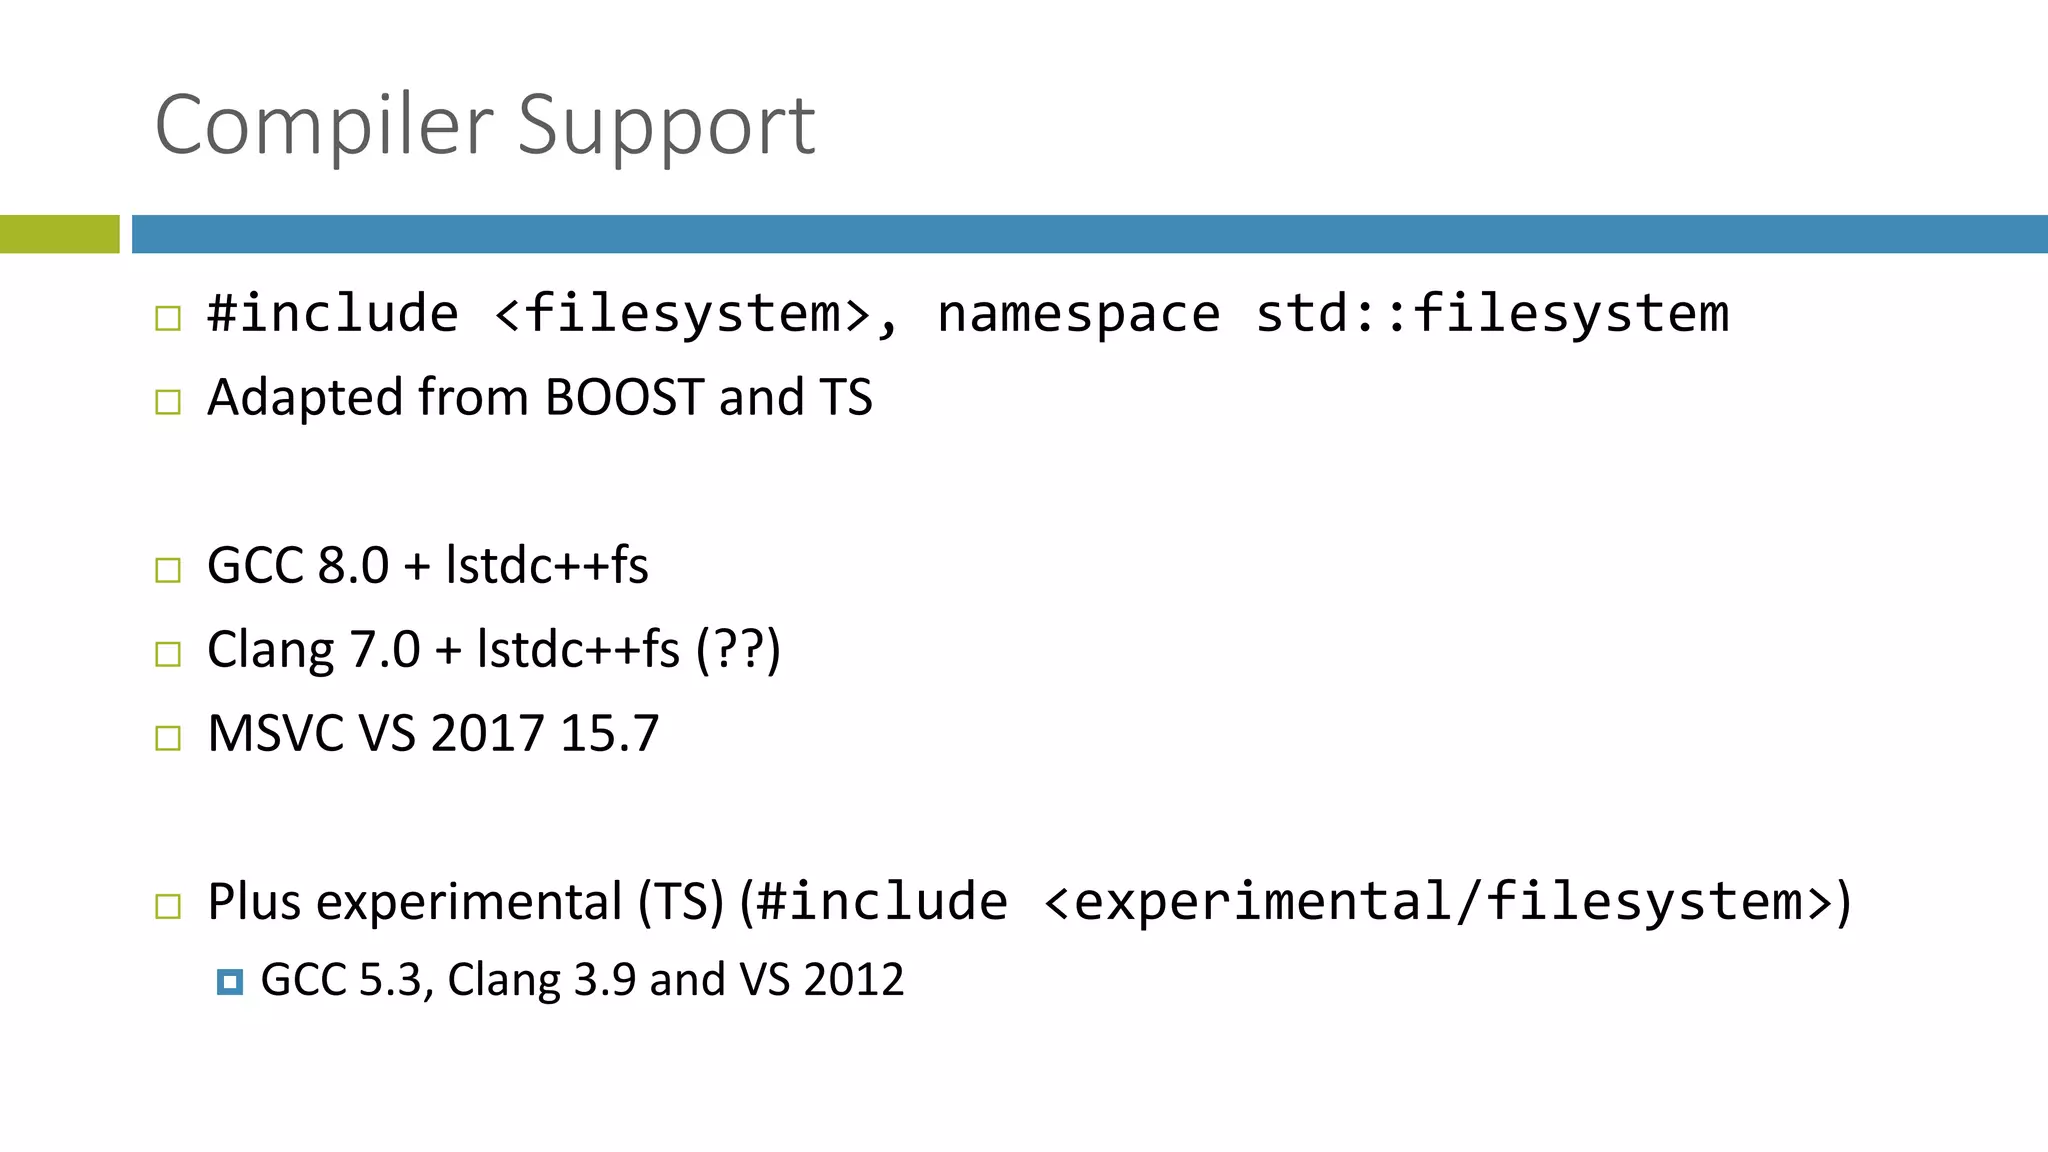Click the 'MSVC VS 2017 15.7' line
Screen dimensions: 2048x1152
[433, 734]
